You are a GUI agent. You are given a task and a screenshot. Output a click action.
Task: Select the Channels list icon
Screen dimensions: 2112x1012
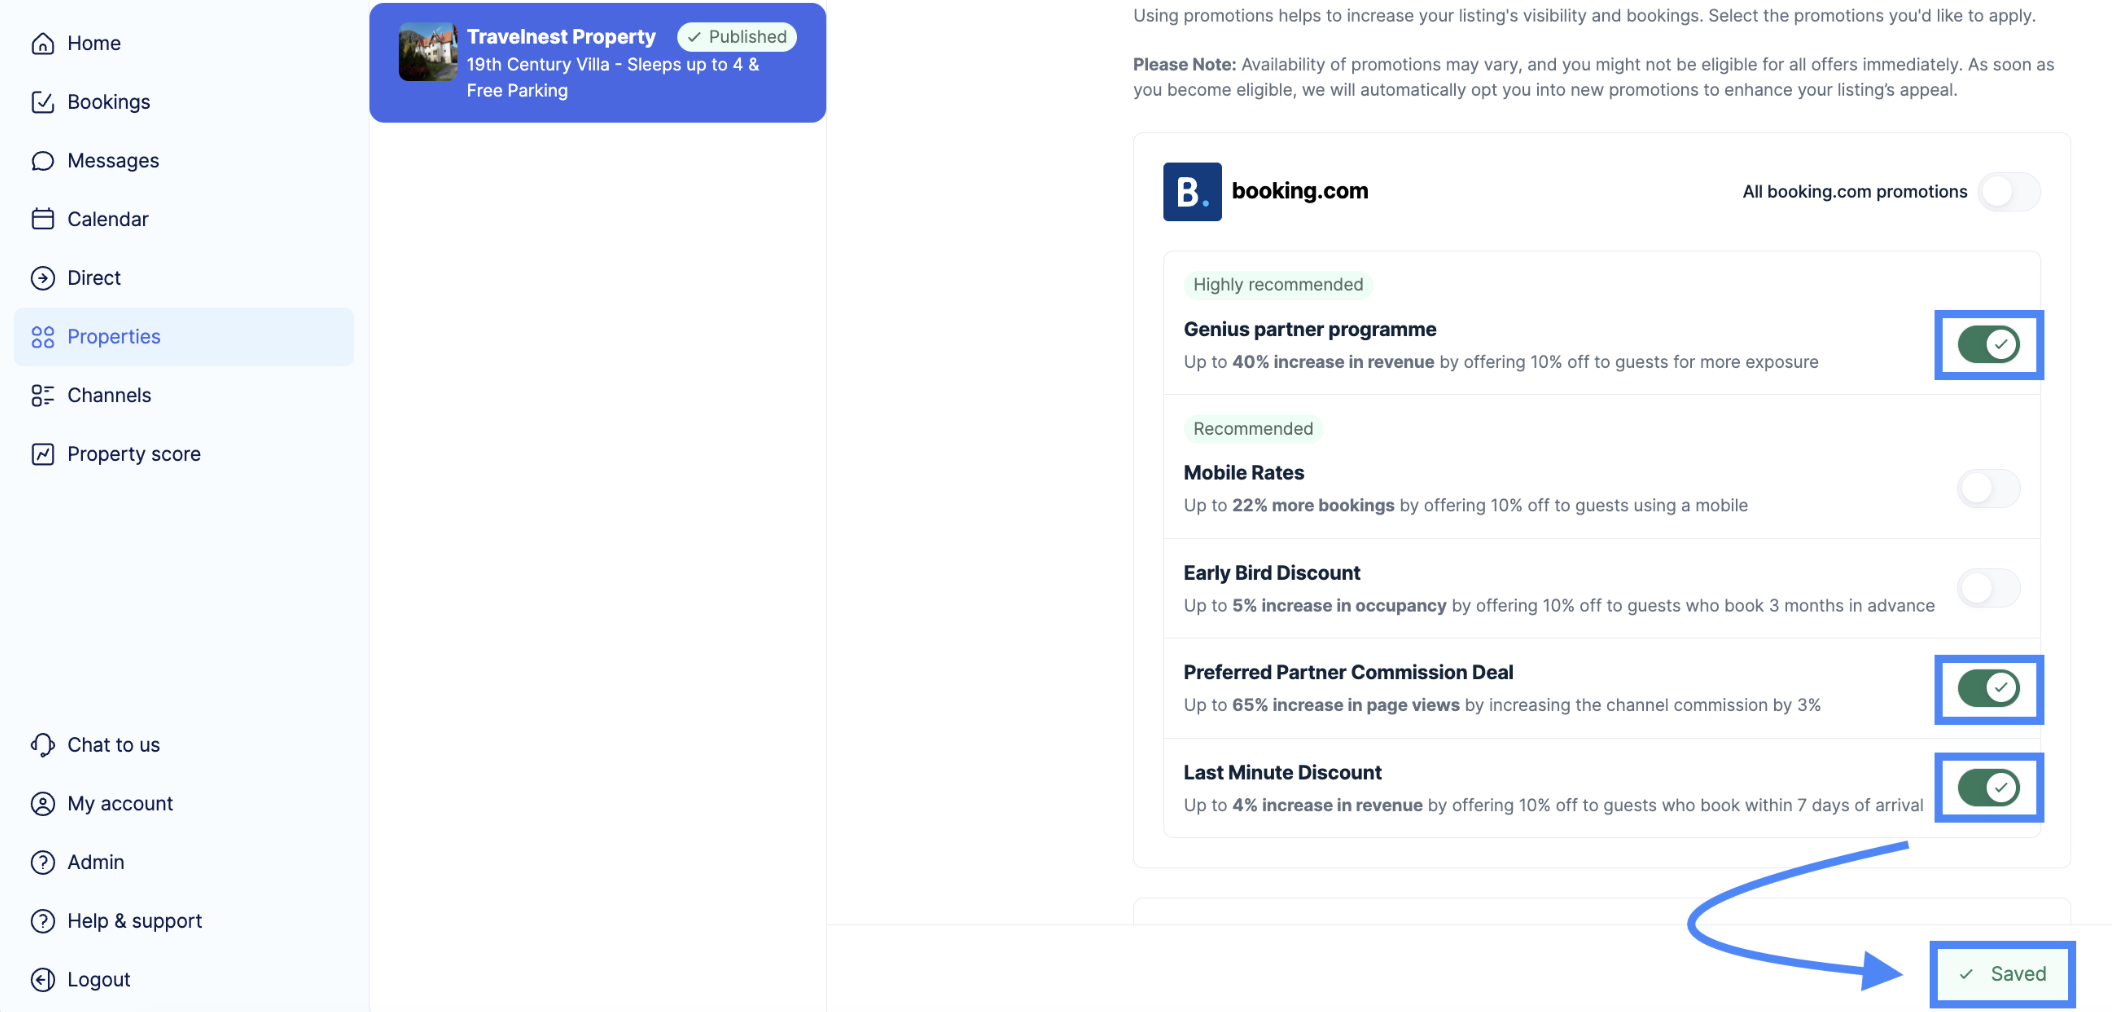click(x=42, y=395)
